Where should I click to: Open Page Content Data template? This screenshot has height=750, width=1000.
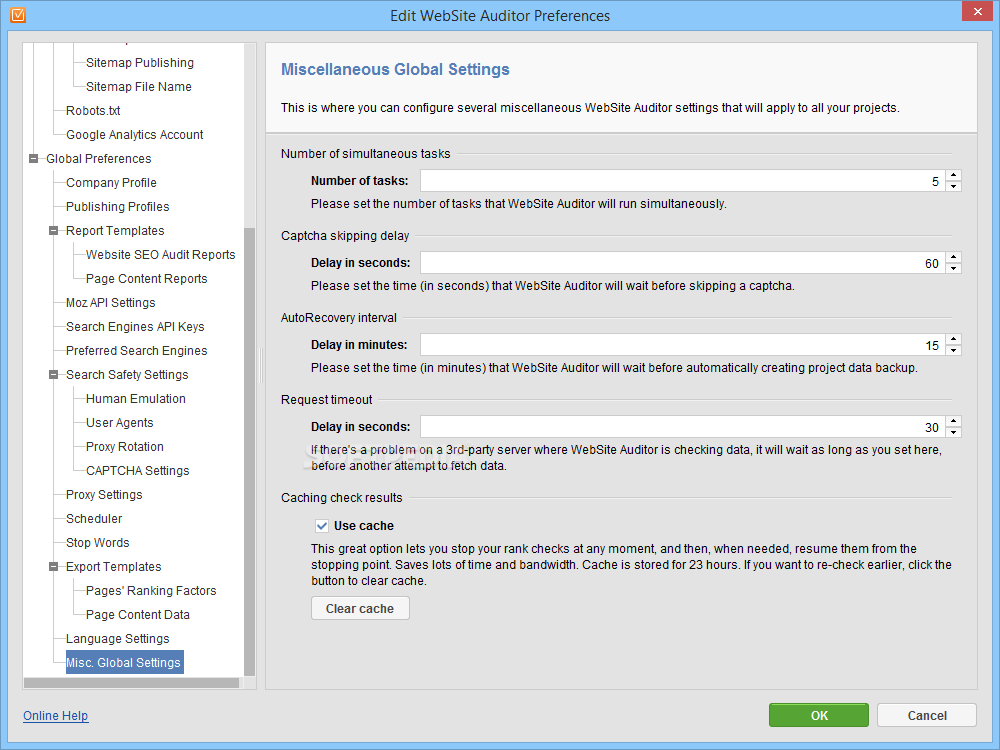[138, 615]
